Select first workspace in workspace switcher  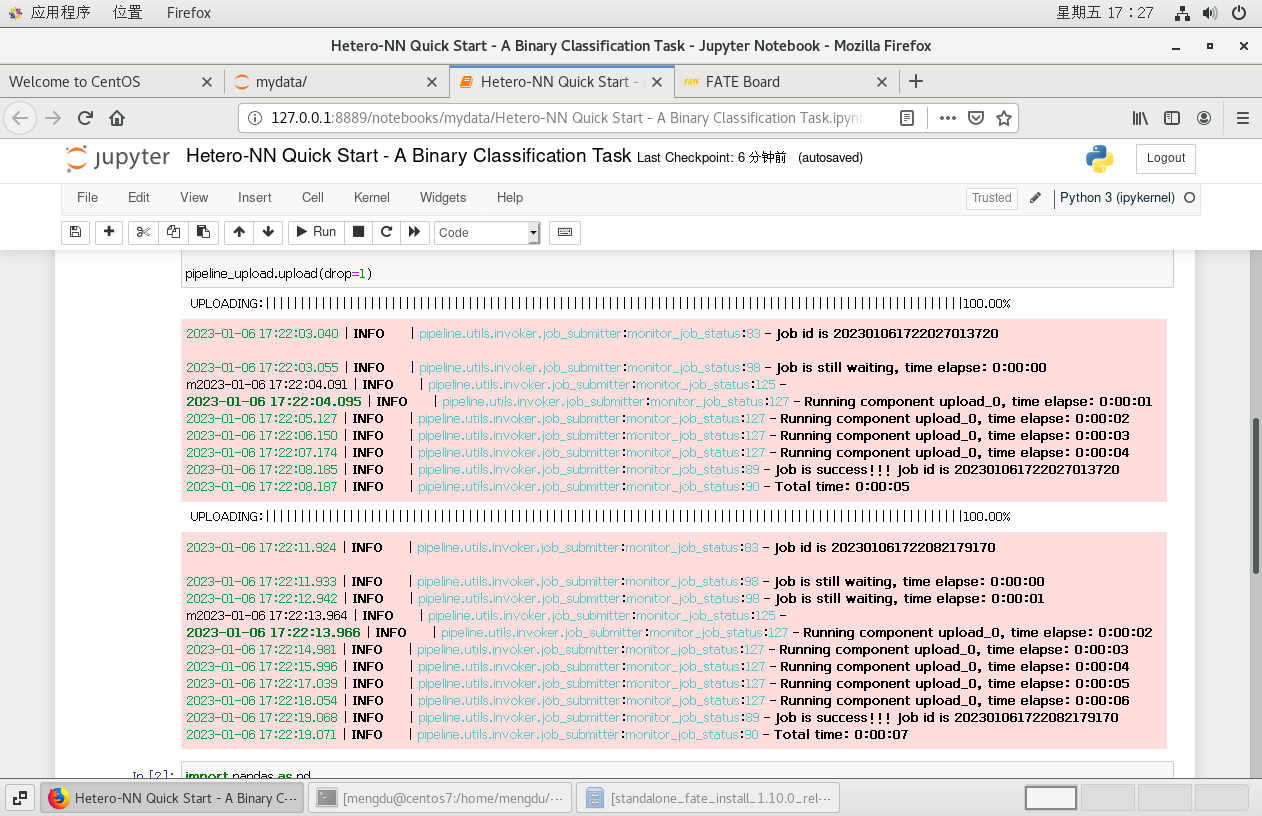pos(1051,798)
